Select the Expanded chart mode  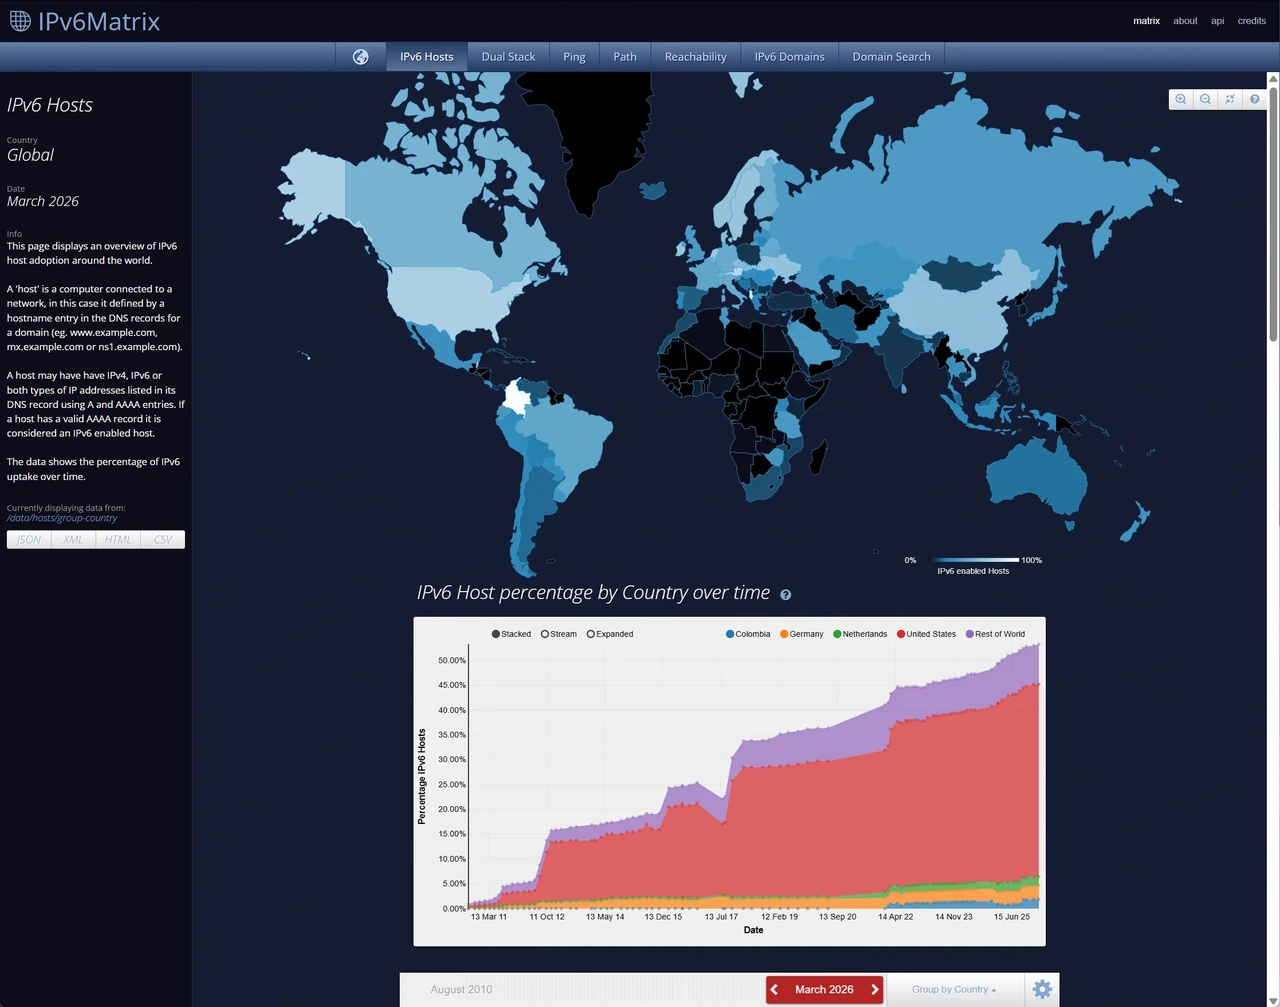click(x=610, y=634)
